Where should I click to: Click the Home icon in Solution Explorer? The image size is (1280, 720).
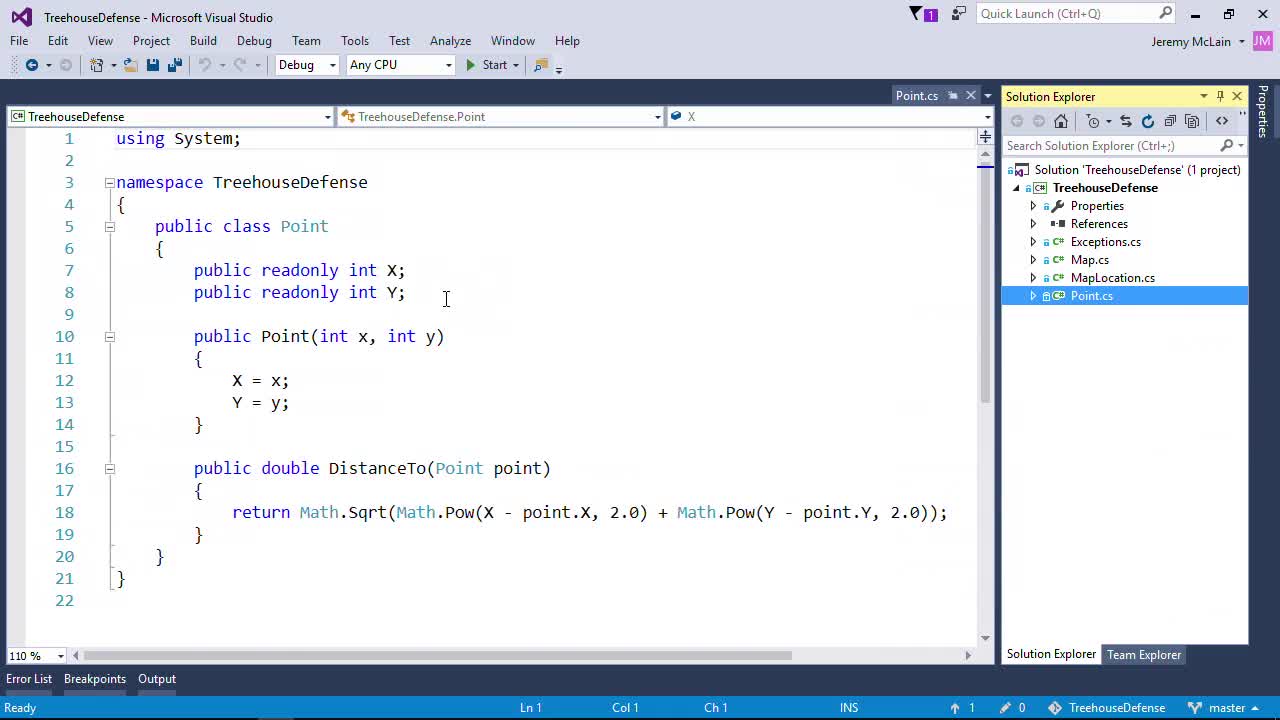pyautogui.click(x=1061, y=121)
